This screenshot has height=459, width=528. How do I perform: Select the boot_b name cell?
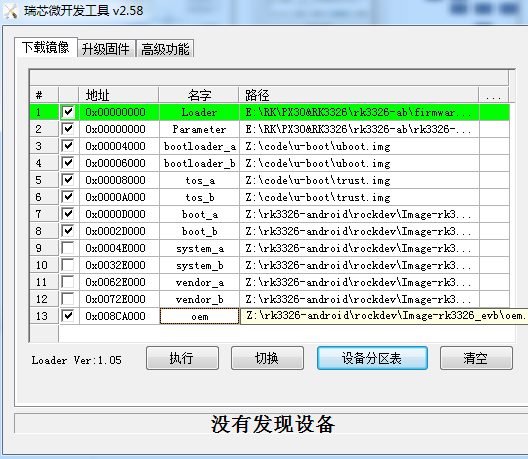click(199, 231)
